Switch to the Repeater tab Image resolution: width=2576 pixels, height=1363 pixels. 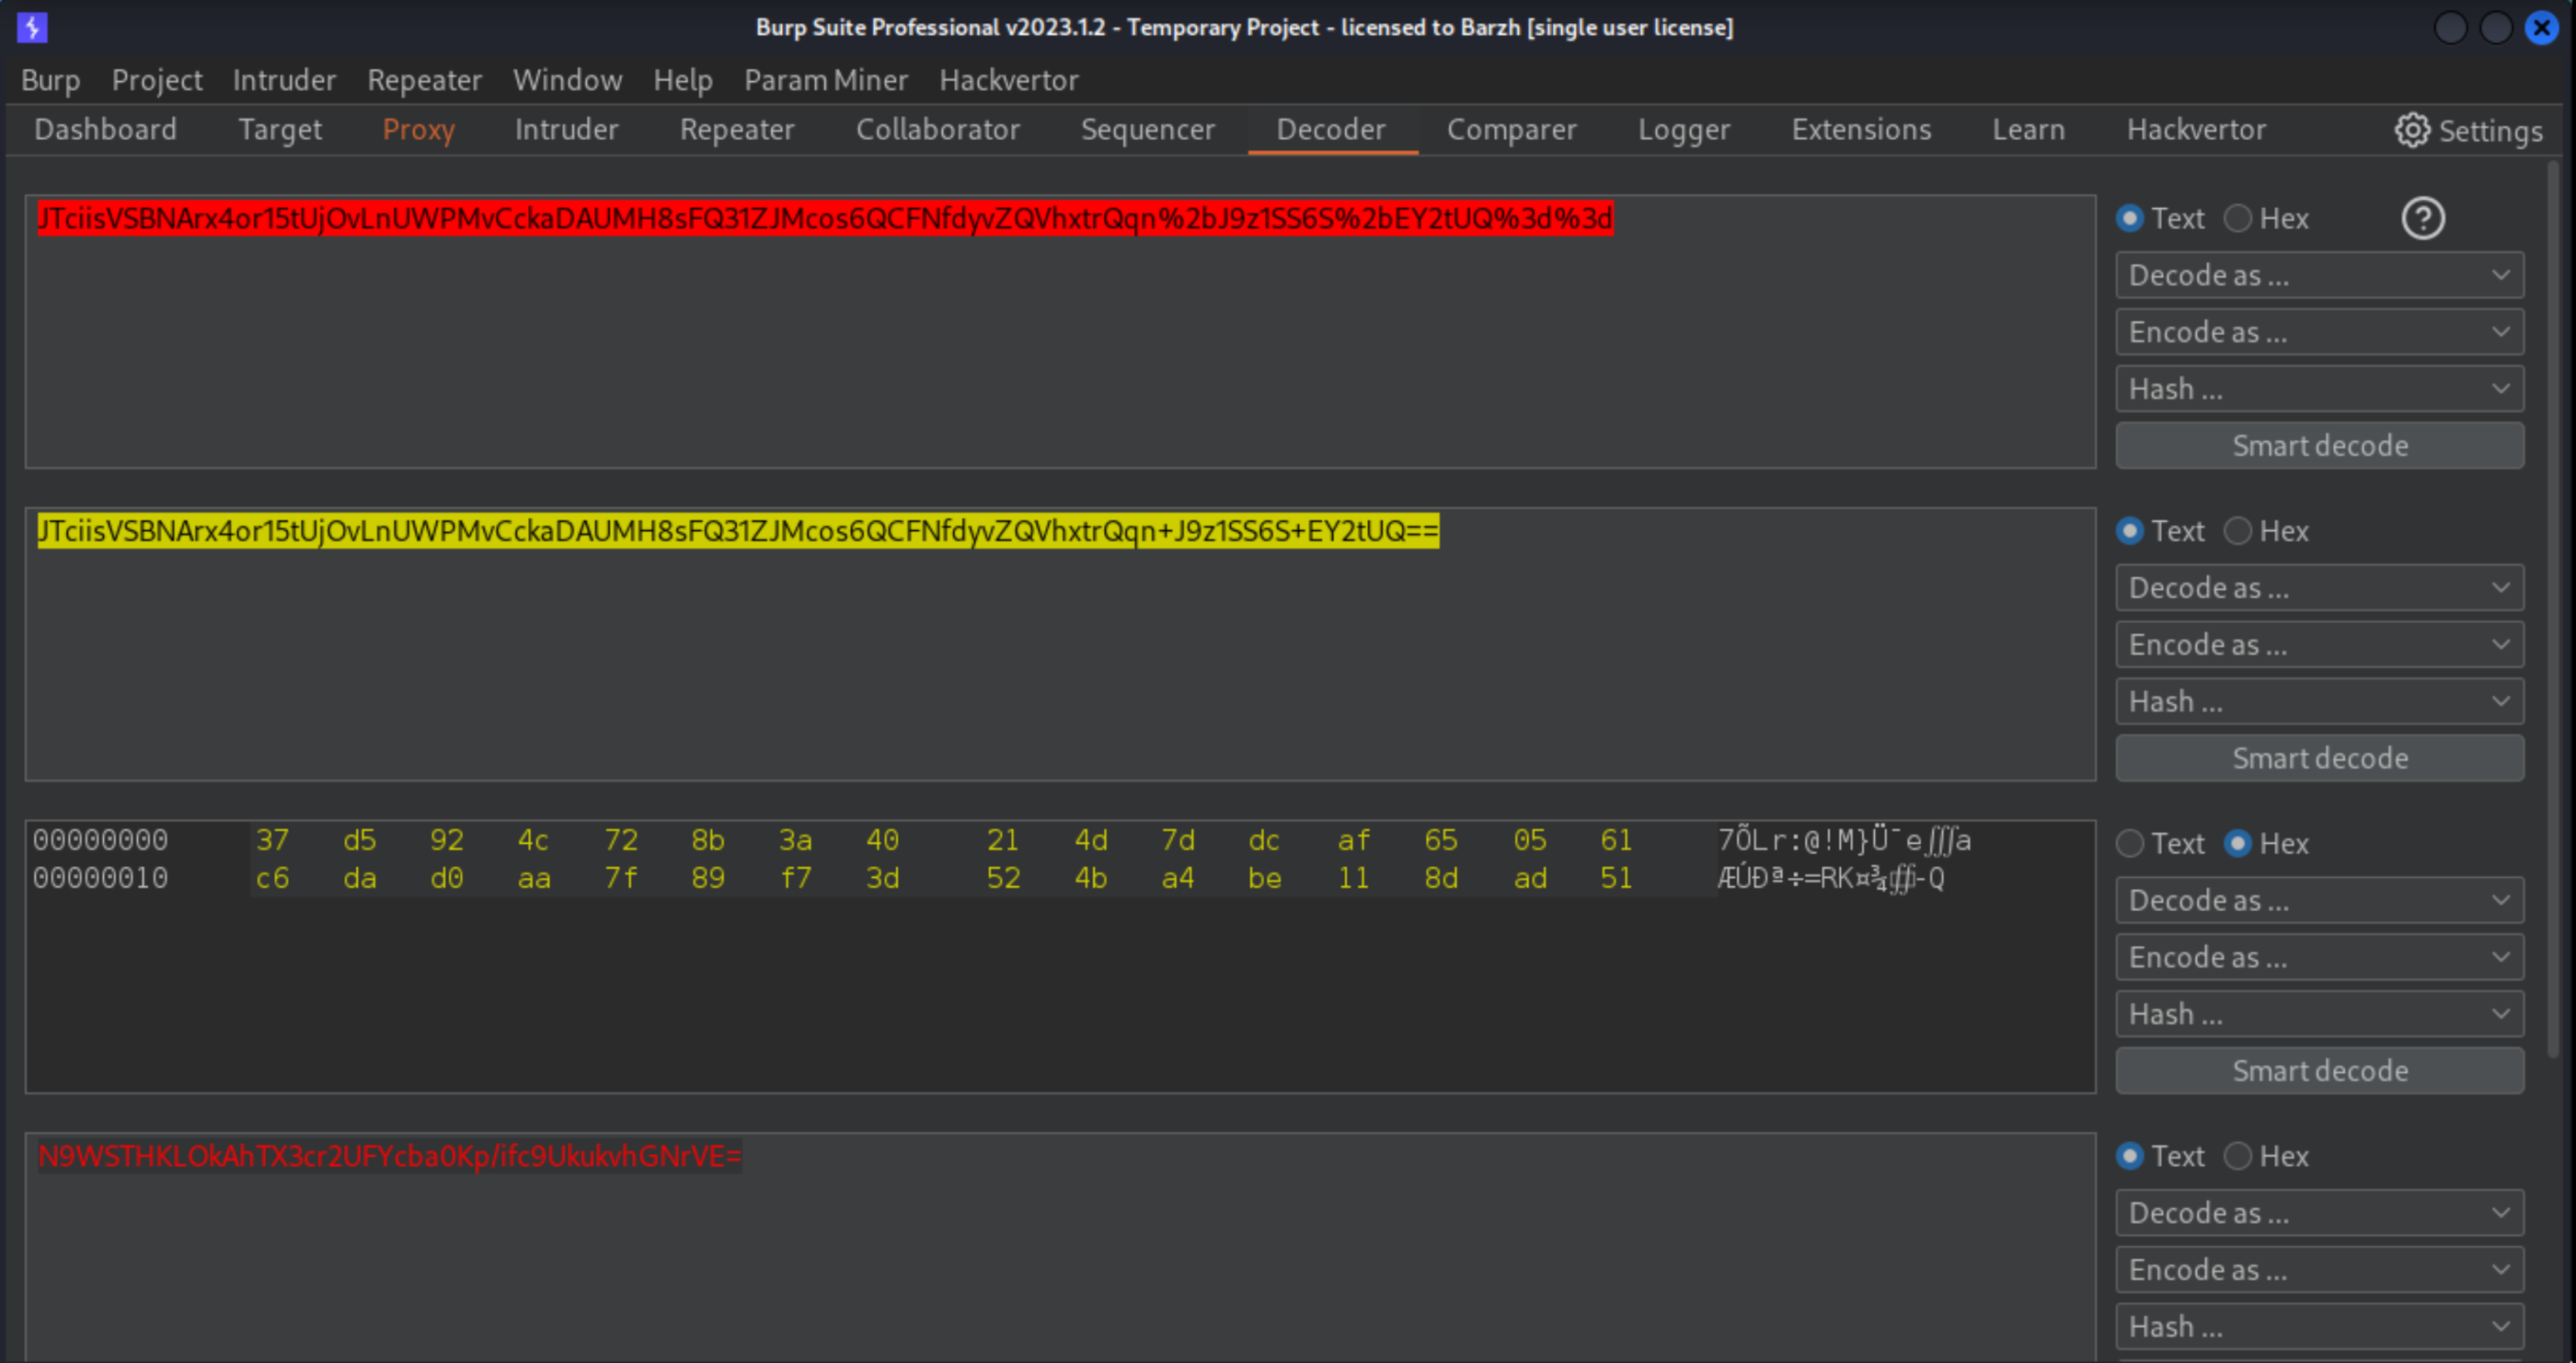pos(737,130)
